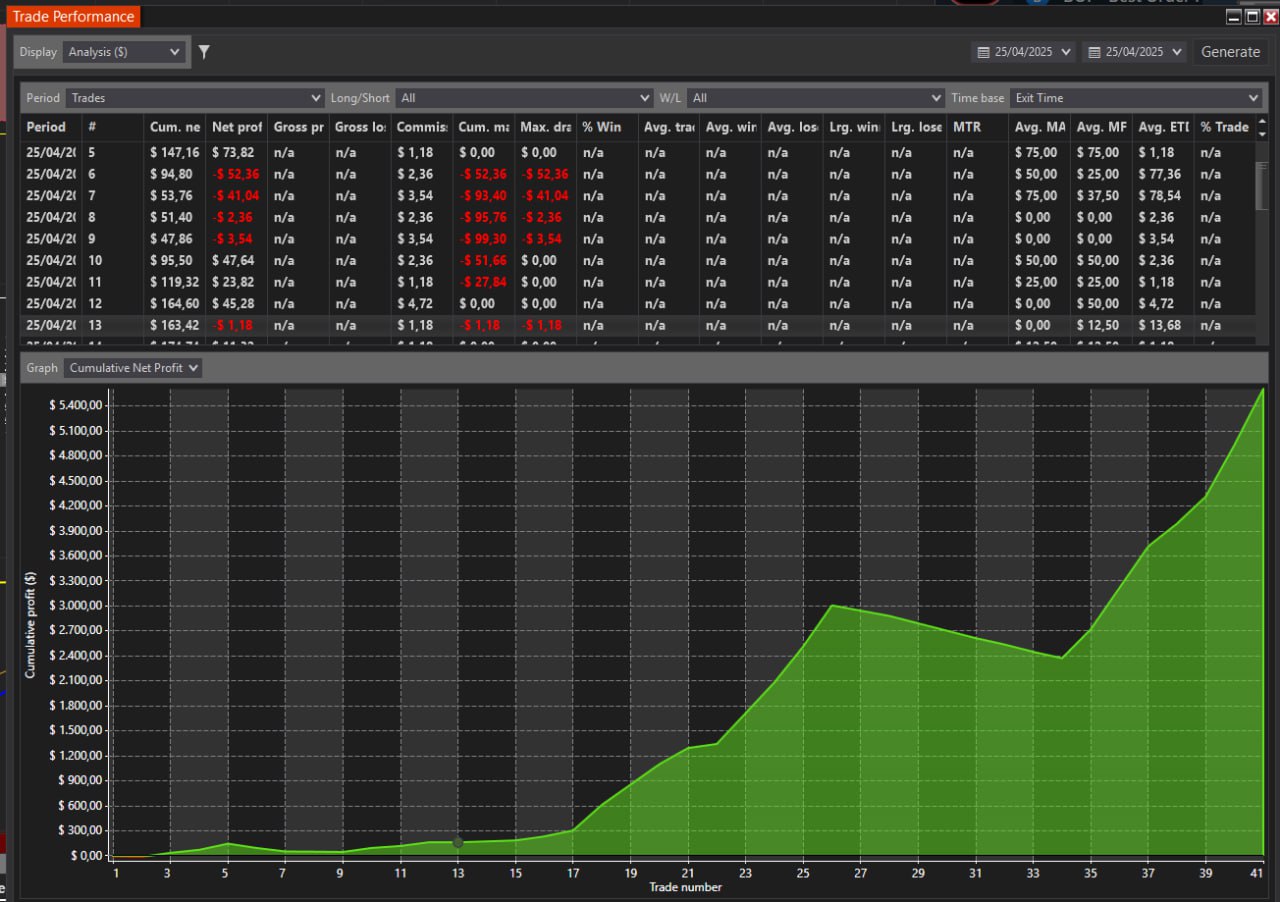Click the trade 13 marker on graph
This screenshot has height=902, width=1280.
coord(458,843)
